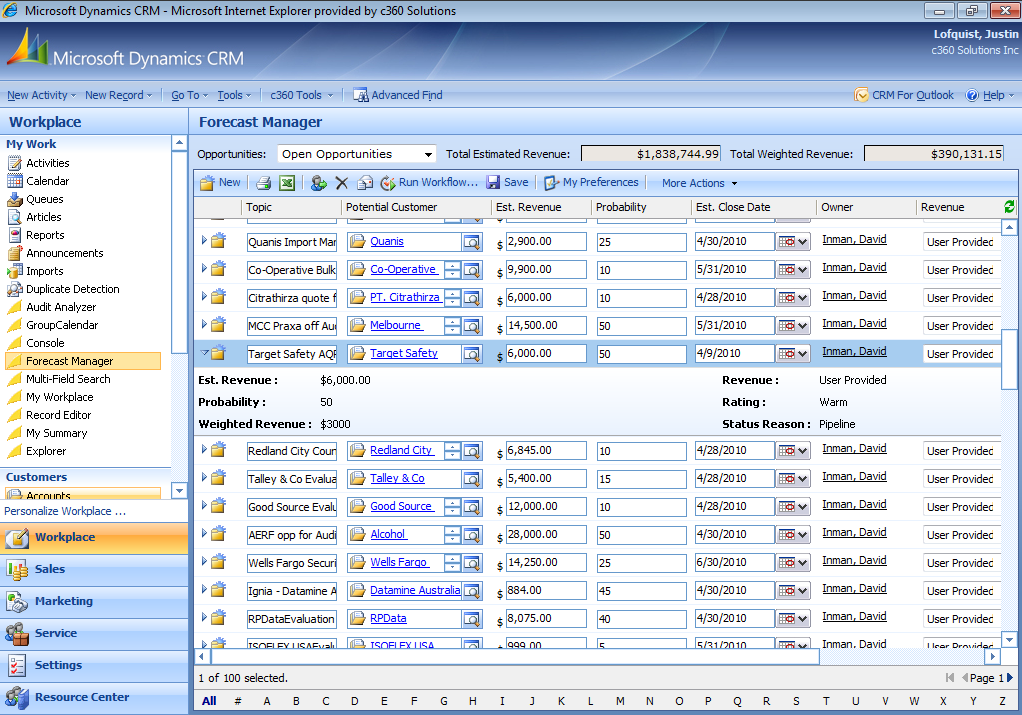This screenshot has width=1022, height=715.
Task: Open the Tools menu
Action: click(x=233, y=95)
